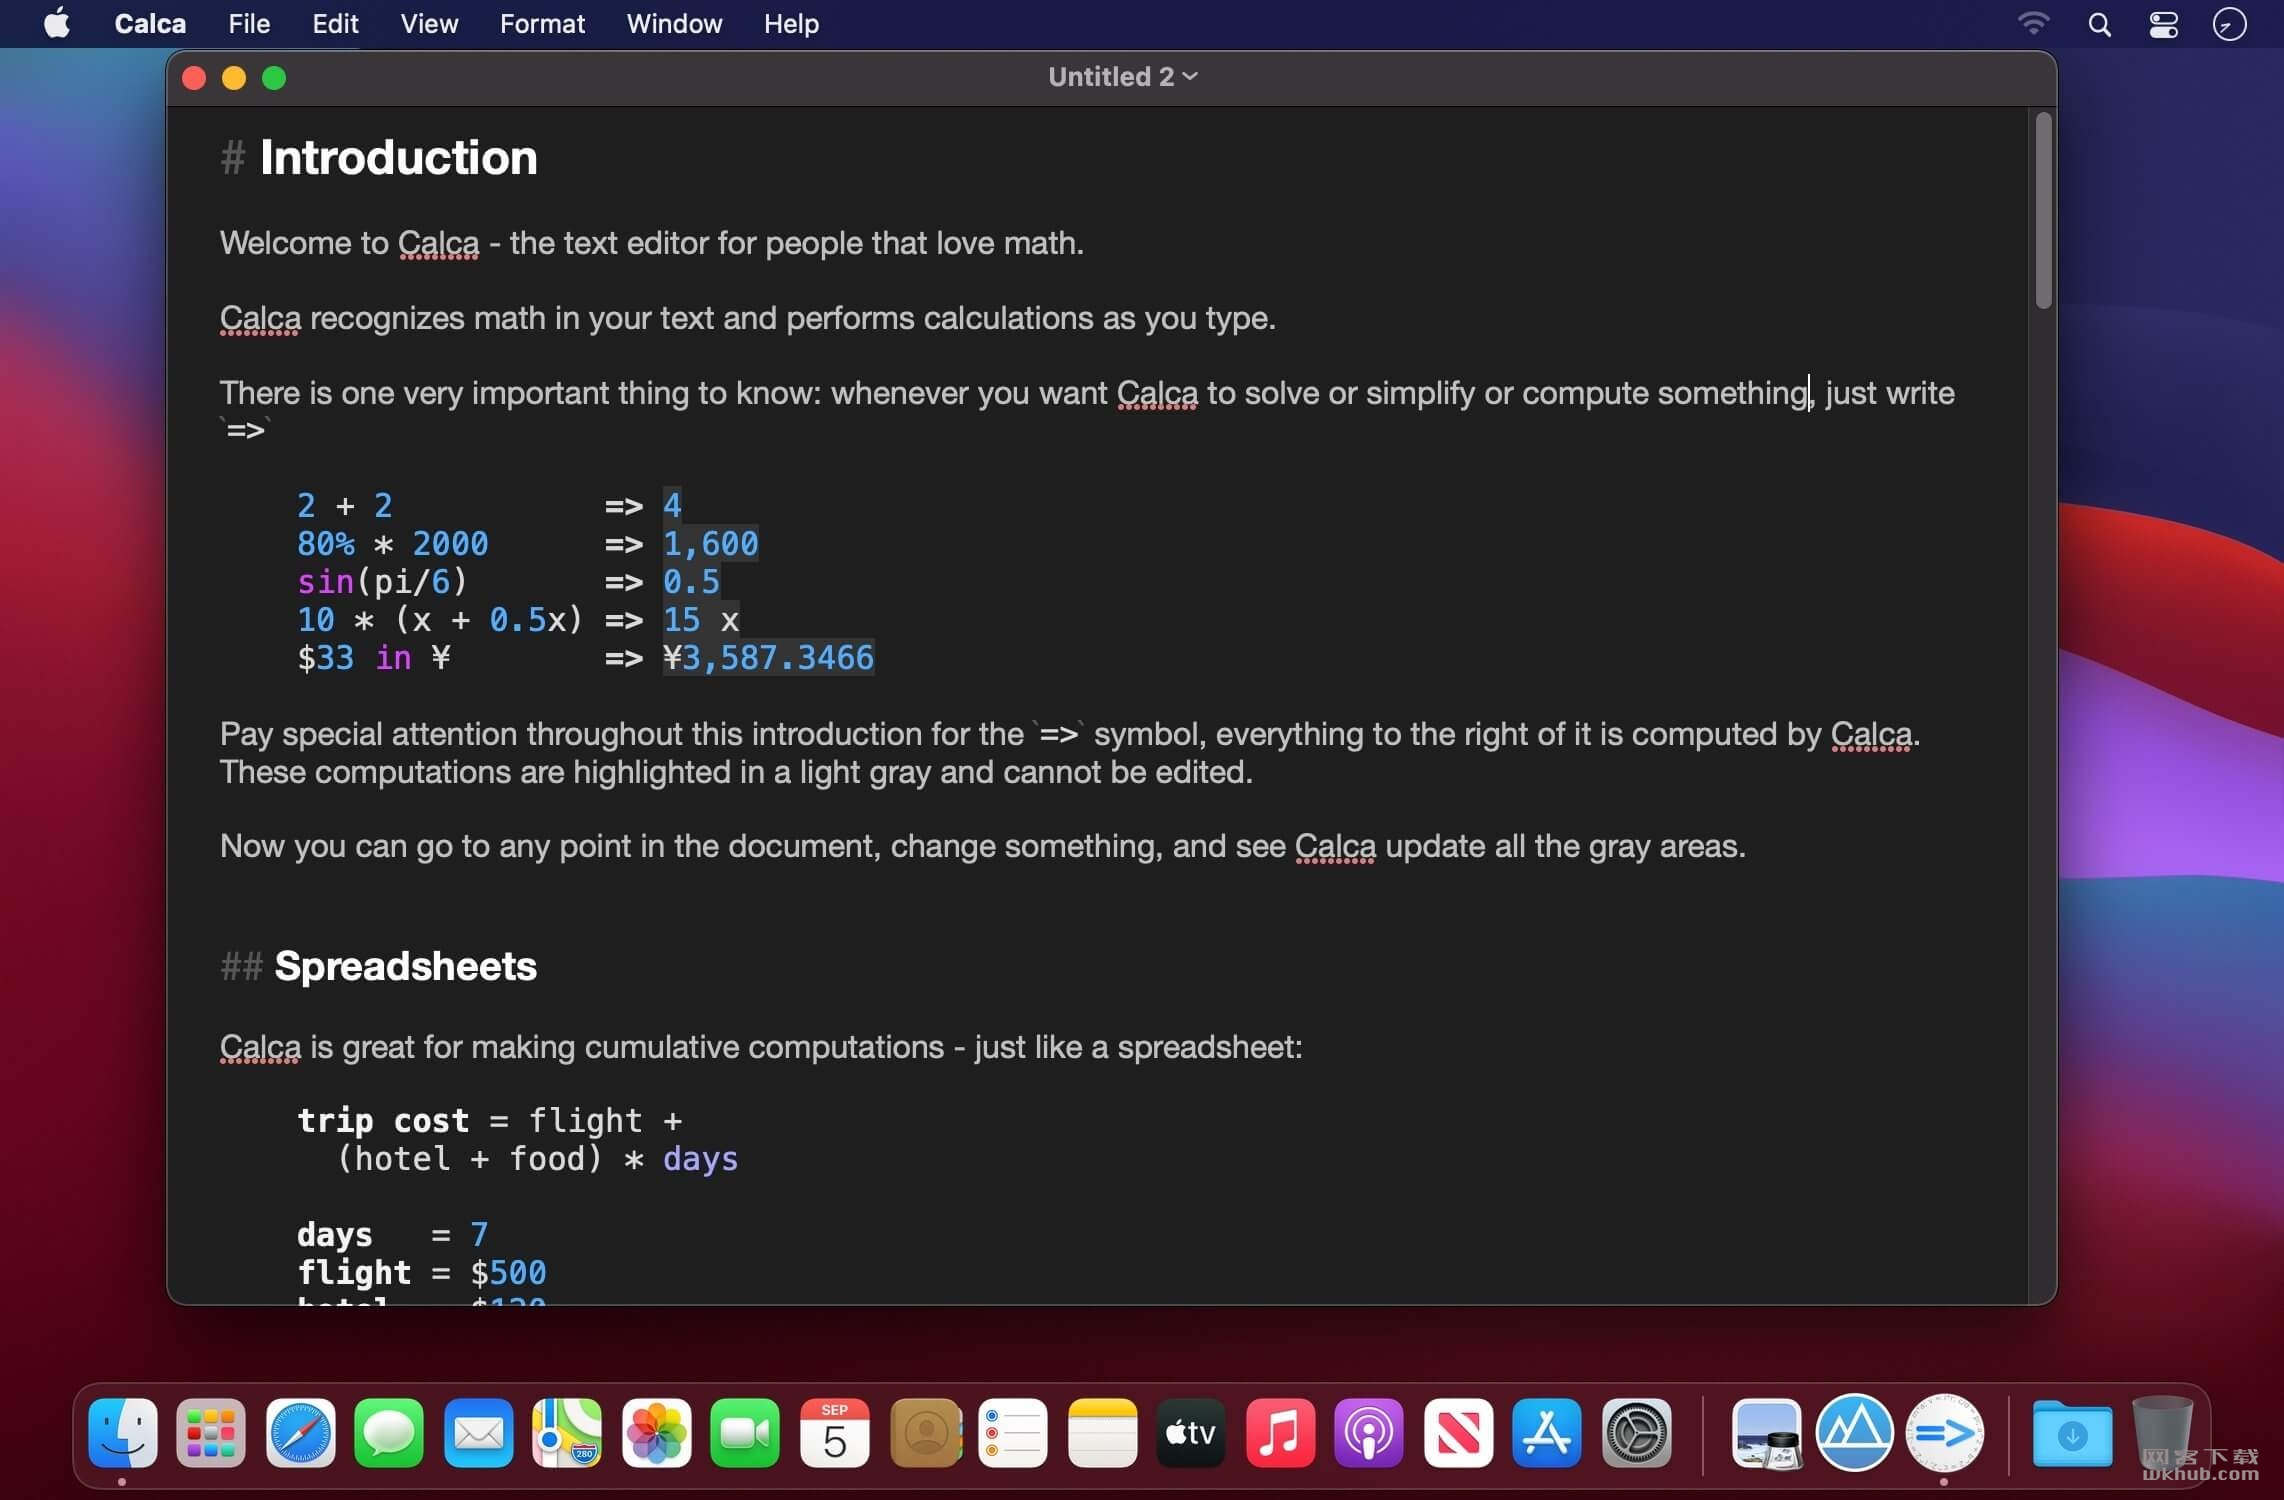This screenshot has height=1500, width=2284.
Task: Open Spotlight search in menu bar
Action: pyautogui.click(x=2099, y=23)
